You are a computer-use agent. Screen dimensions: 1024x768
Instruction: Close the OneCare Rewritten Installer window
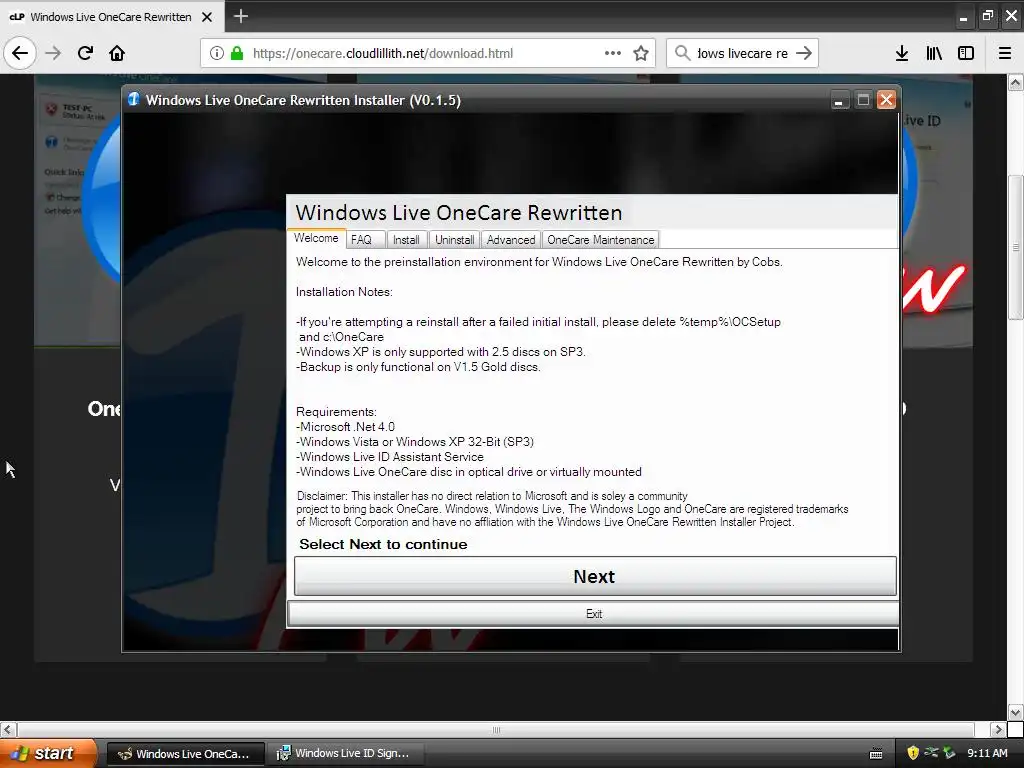click(x=886, y=100)
